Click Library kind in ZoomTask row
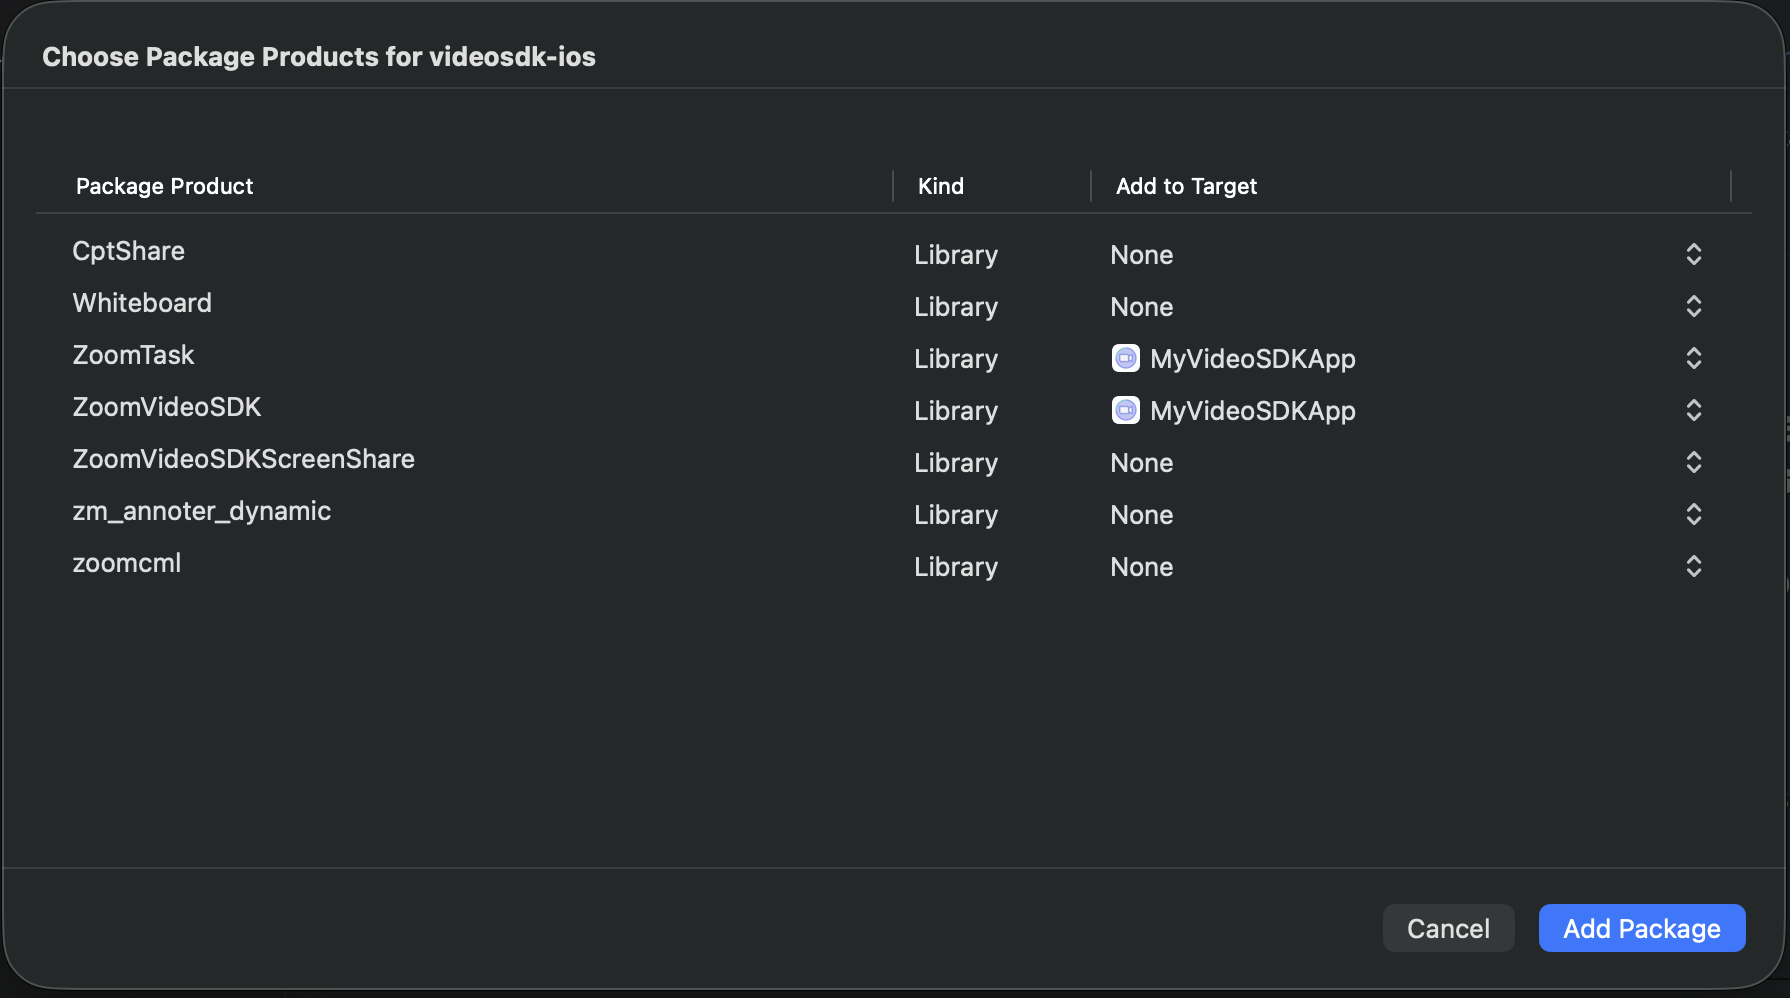 tap(956, 359)
